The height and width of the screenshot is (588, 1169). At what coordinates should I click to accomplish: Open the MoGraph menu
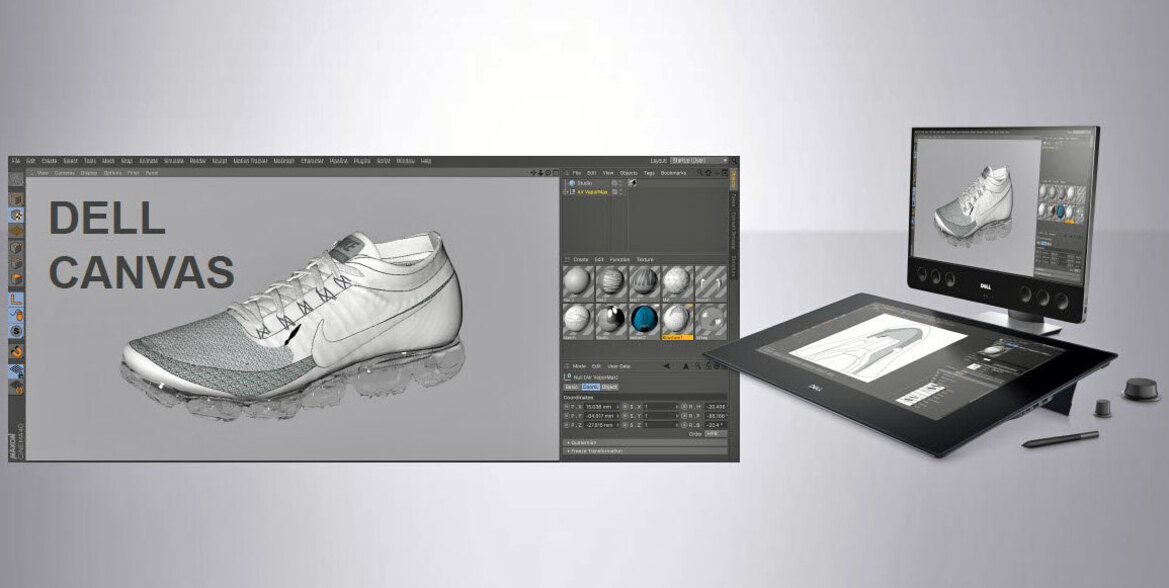click(x=284, y=161)
